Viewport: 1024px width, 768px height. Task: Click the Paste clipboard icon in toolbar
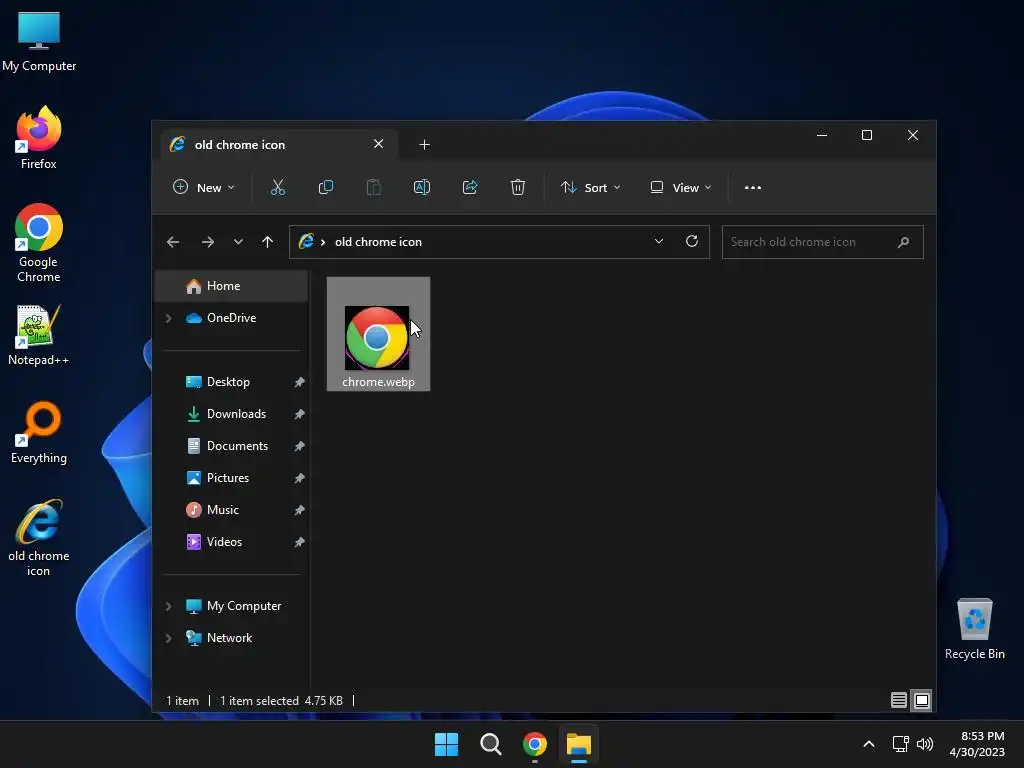click(x=374, y=187)
